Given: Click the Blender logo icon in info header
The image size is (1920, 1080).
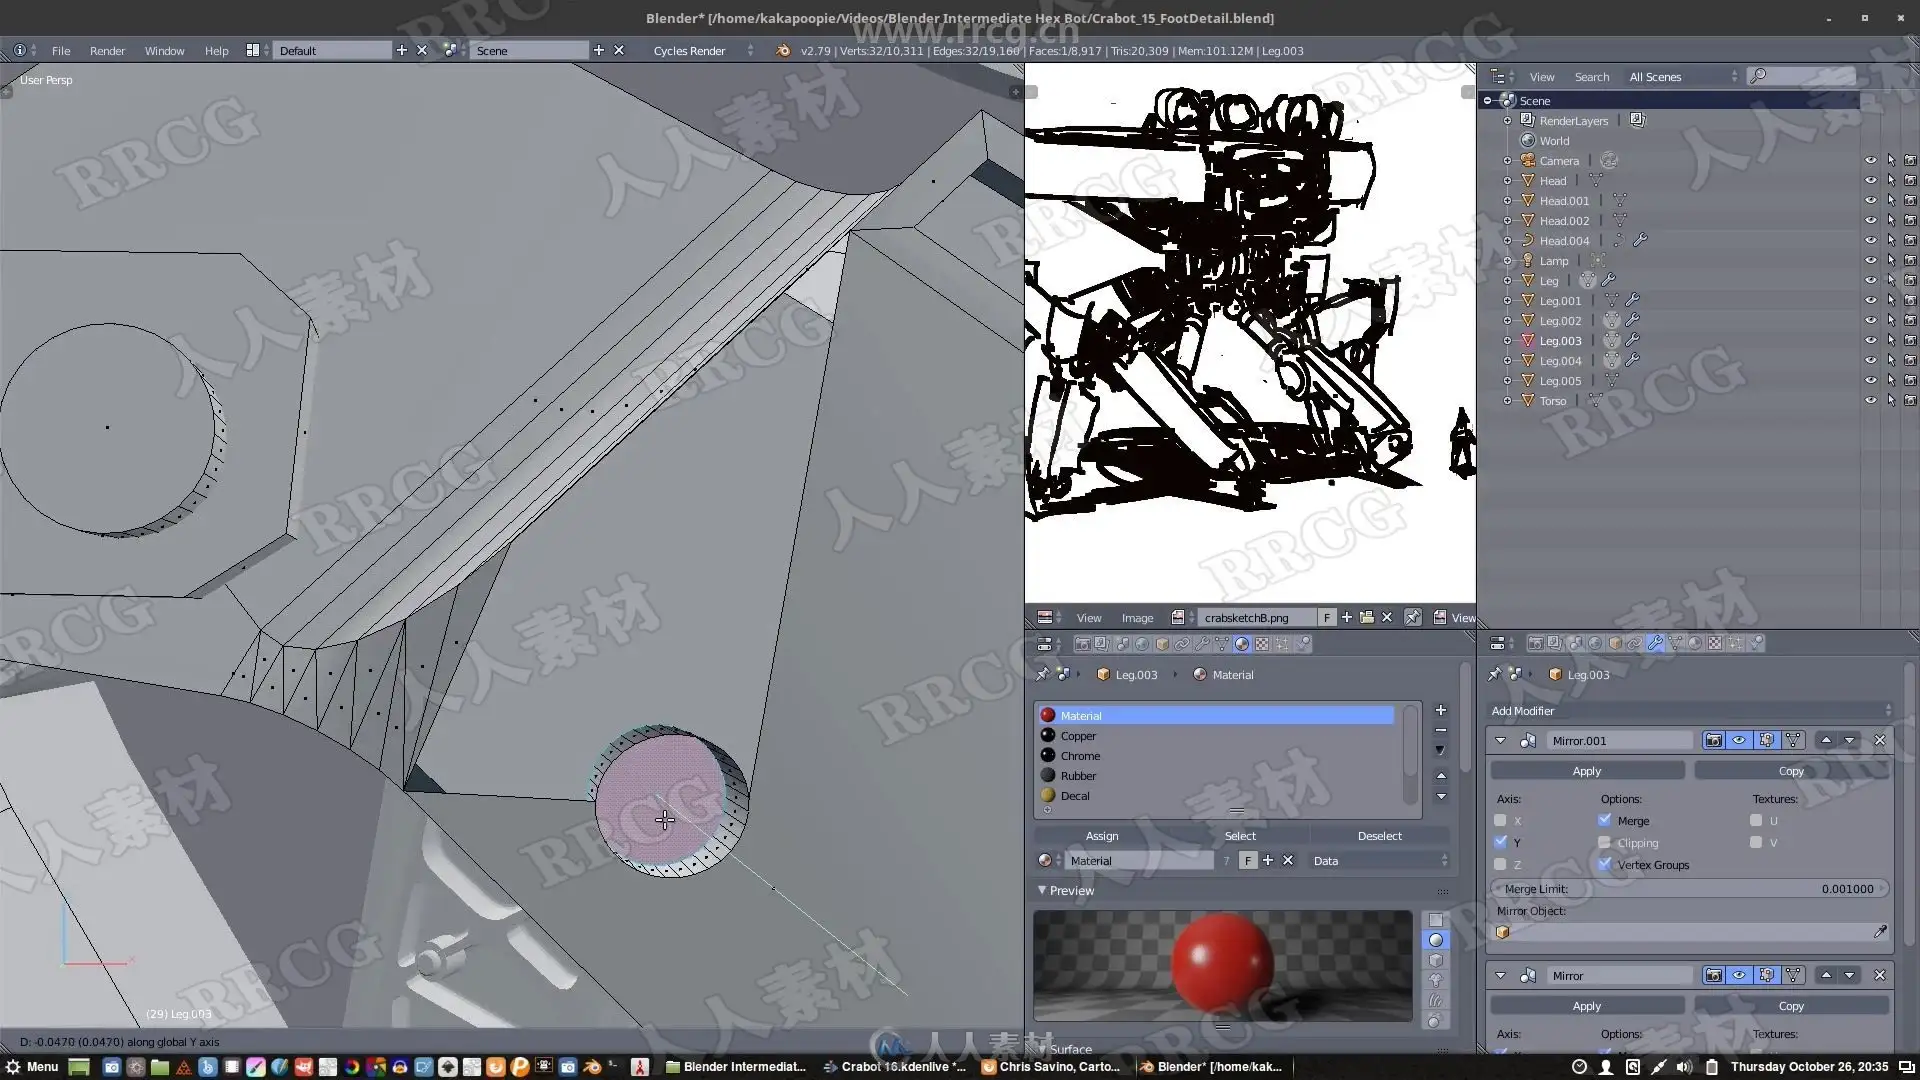Looking at the screenshot, I should [783, 50].
